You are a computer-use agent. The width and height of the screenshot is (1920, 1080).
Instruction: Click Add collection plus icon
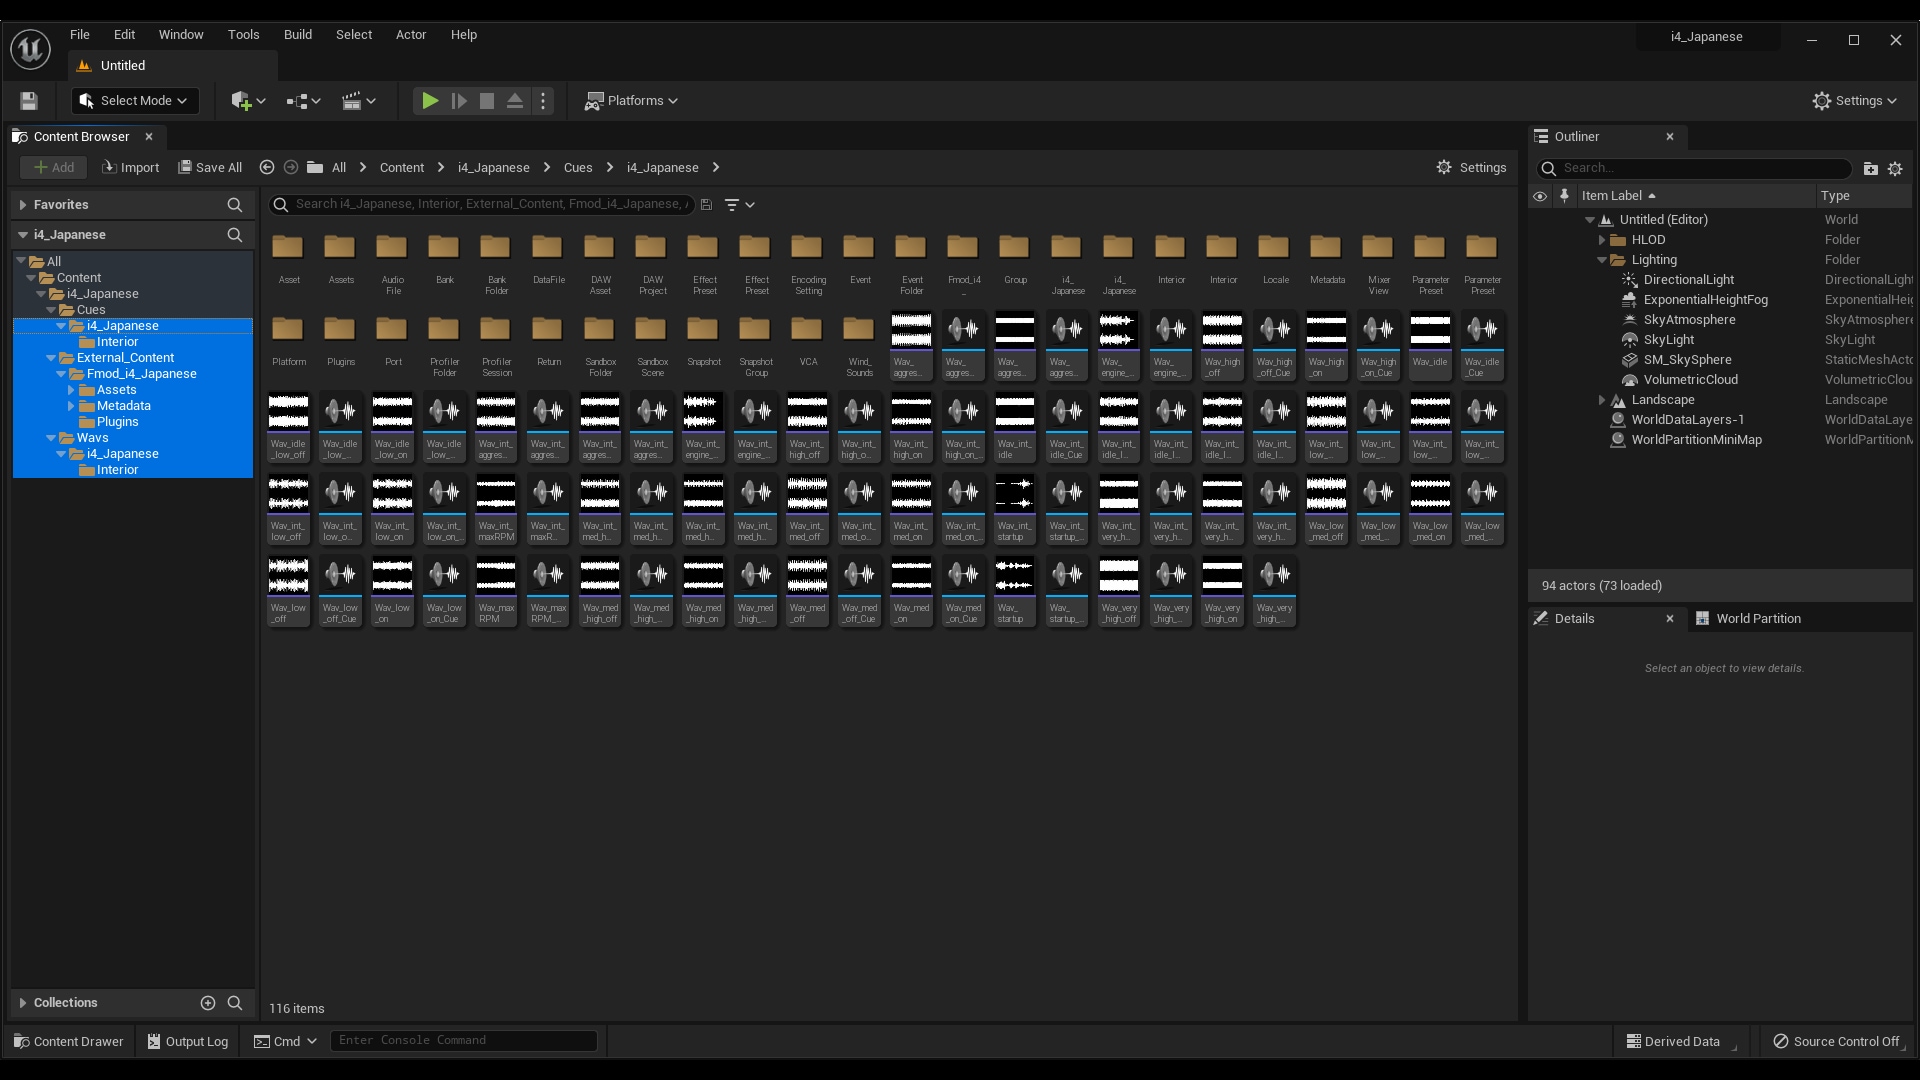208,1003
